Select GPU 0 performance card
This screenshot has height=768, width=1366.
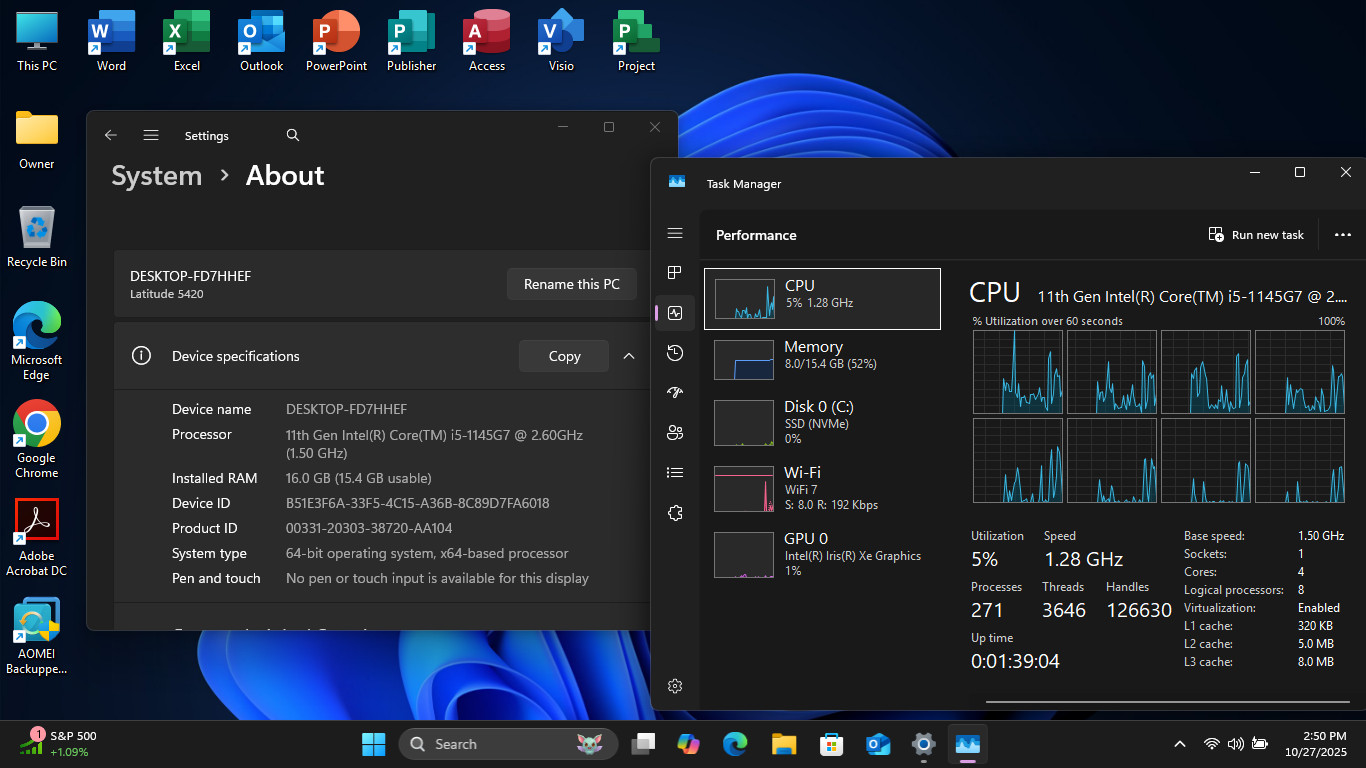tap(822, 554)
